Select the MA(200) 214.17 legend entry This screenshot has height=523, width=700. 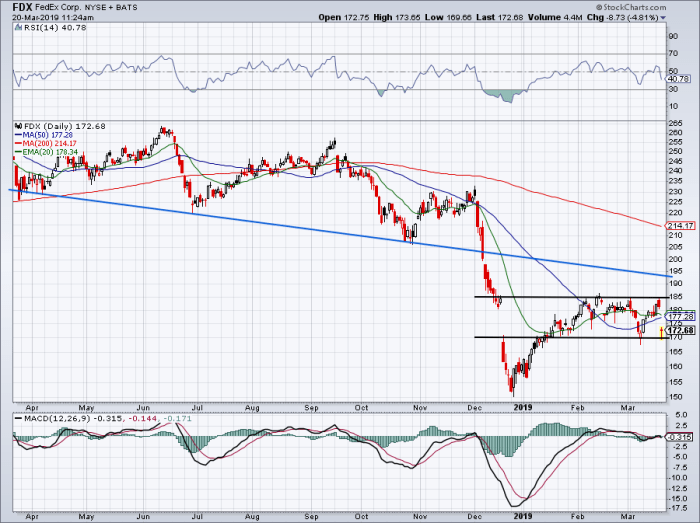pos(46,143)
